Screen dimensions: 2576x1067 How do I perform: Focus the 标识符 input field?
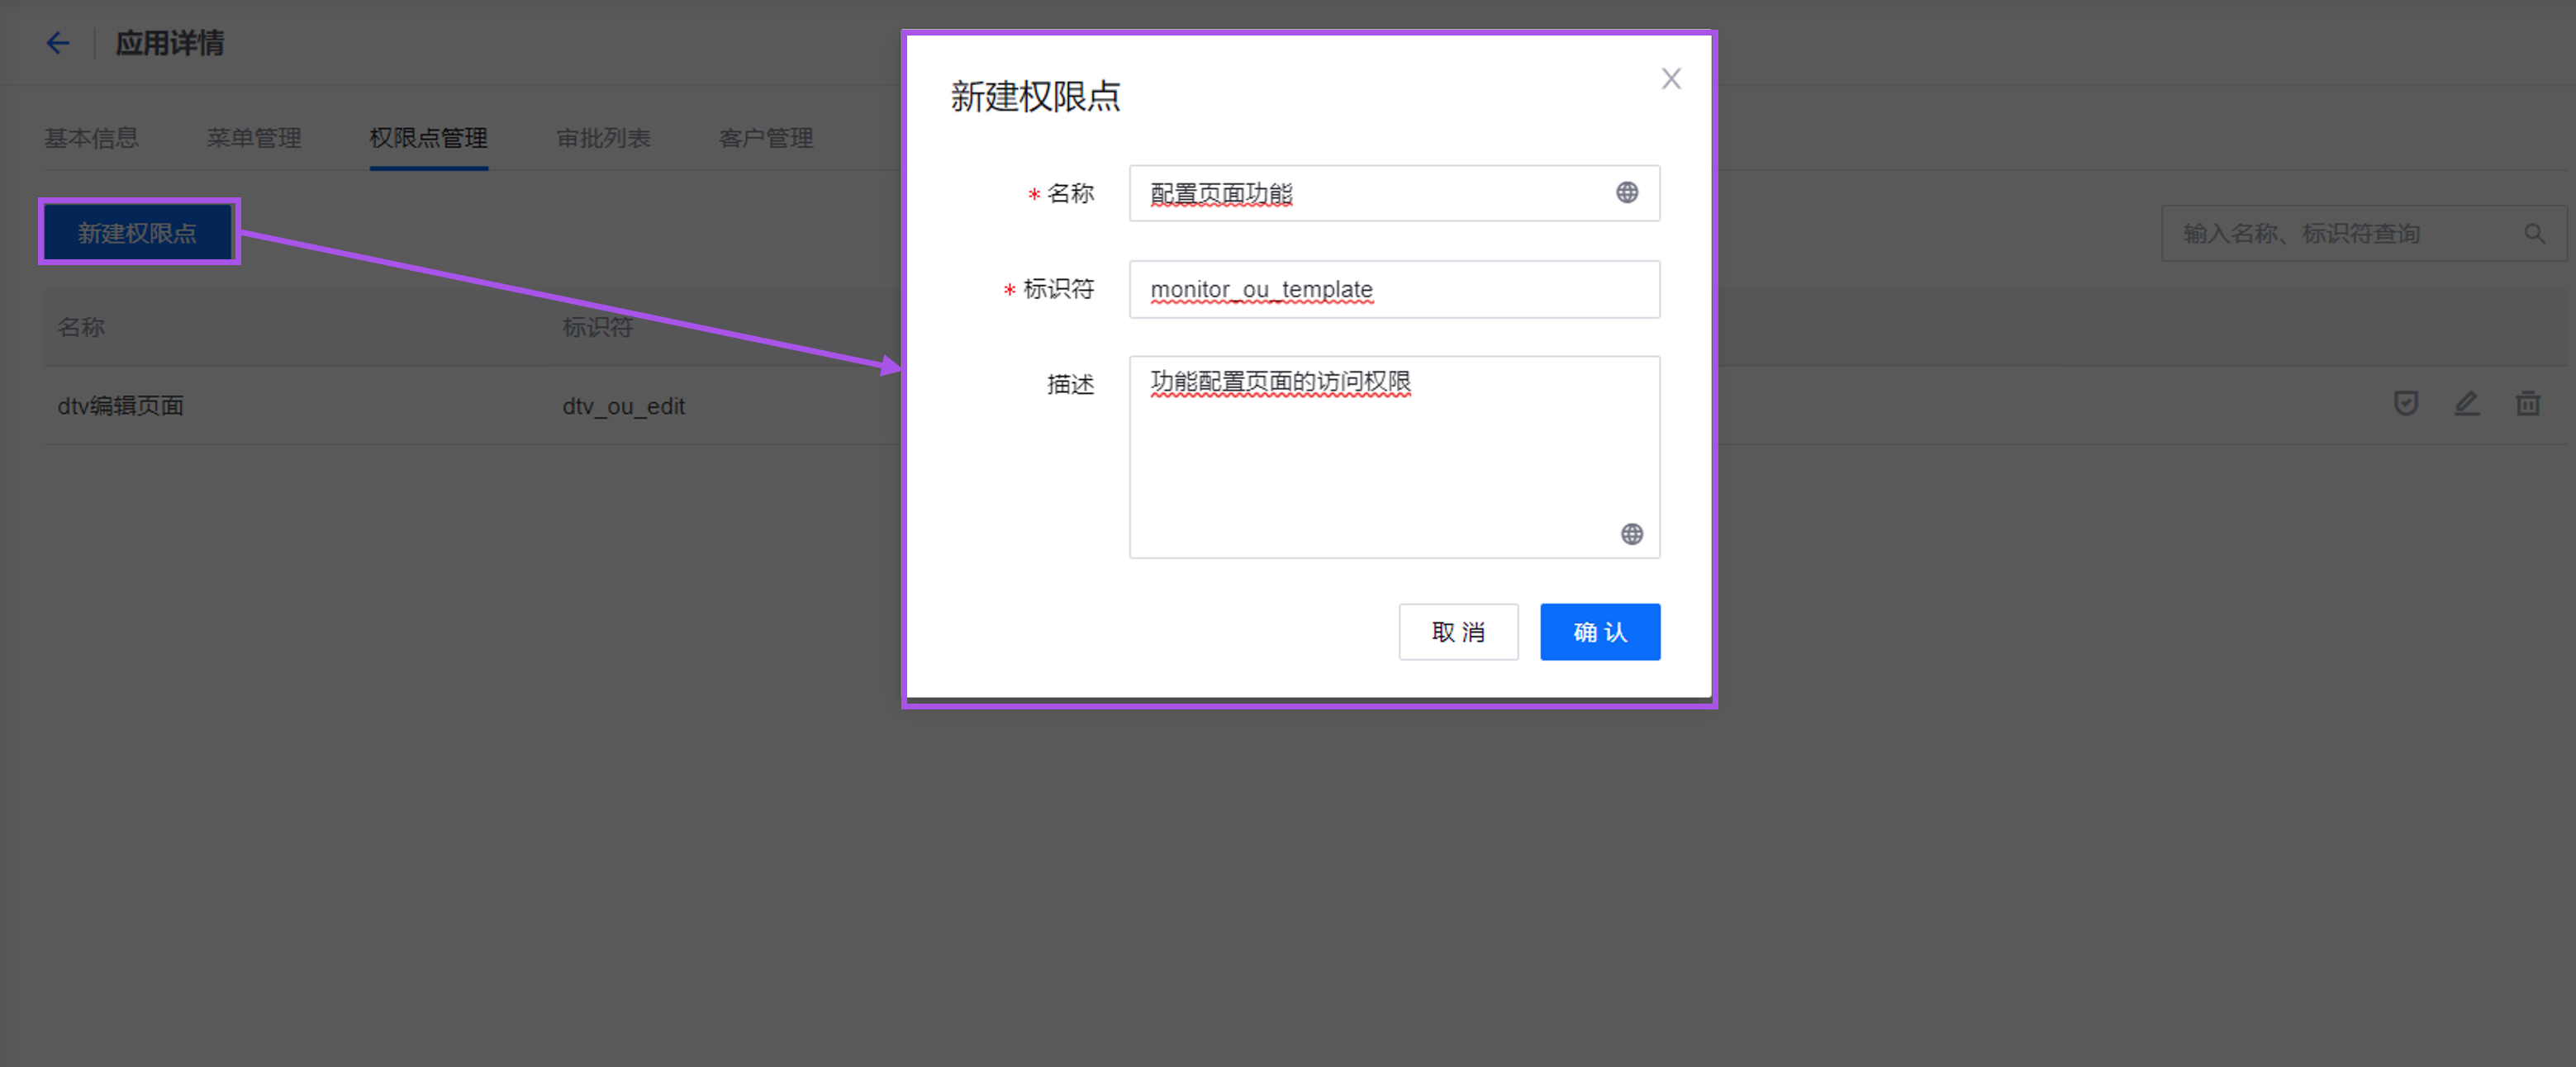1393,290
